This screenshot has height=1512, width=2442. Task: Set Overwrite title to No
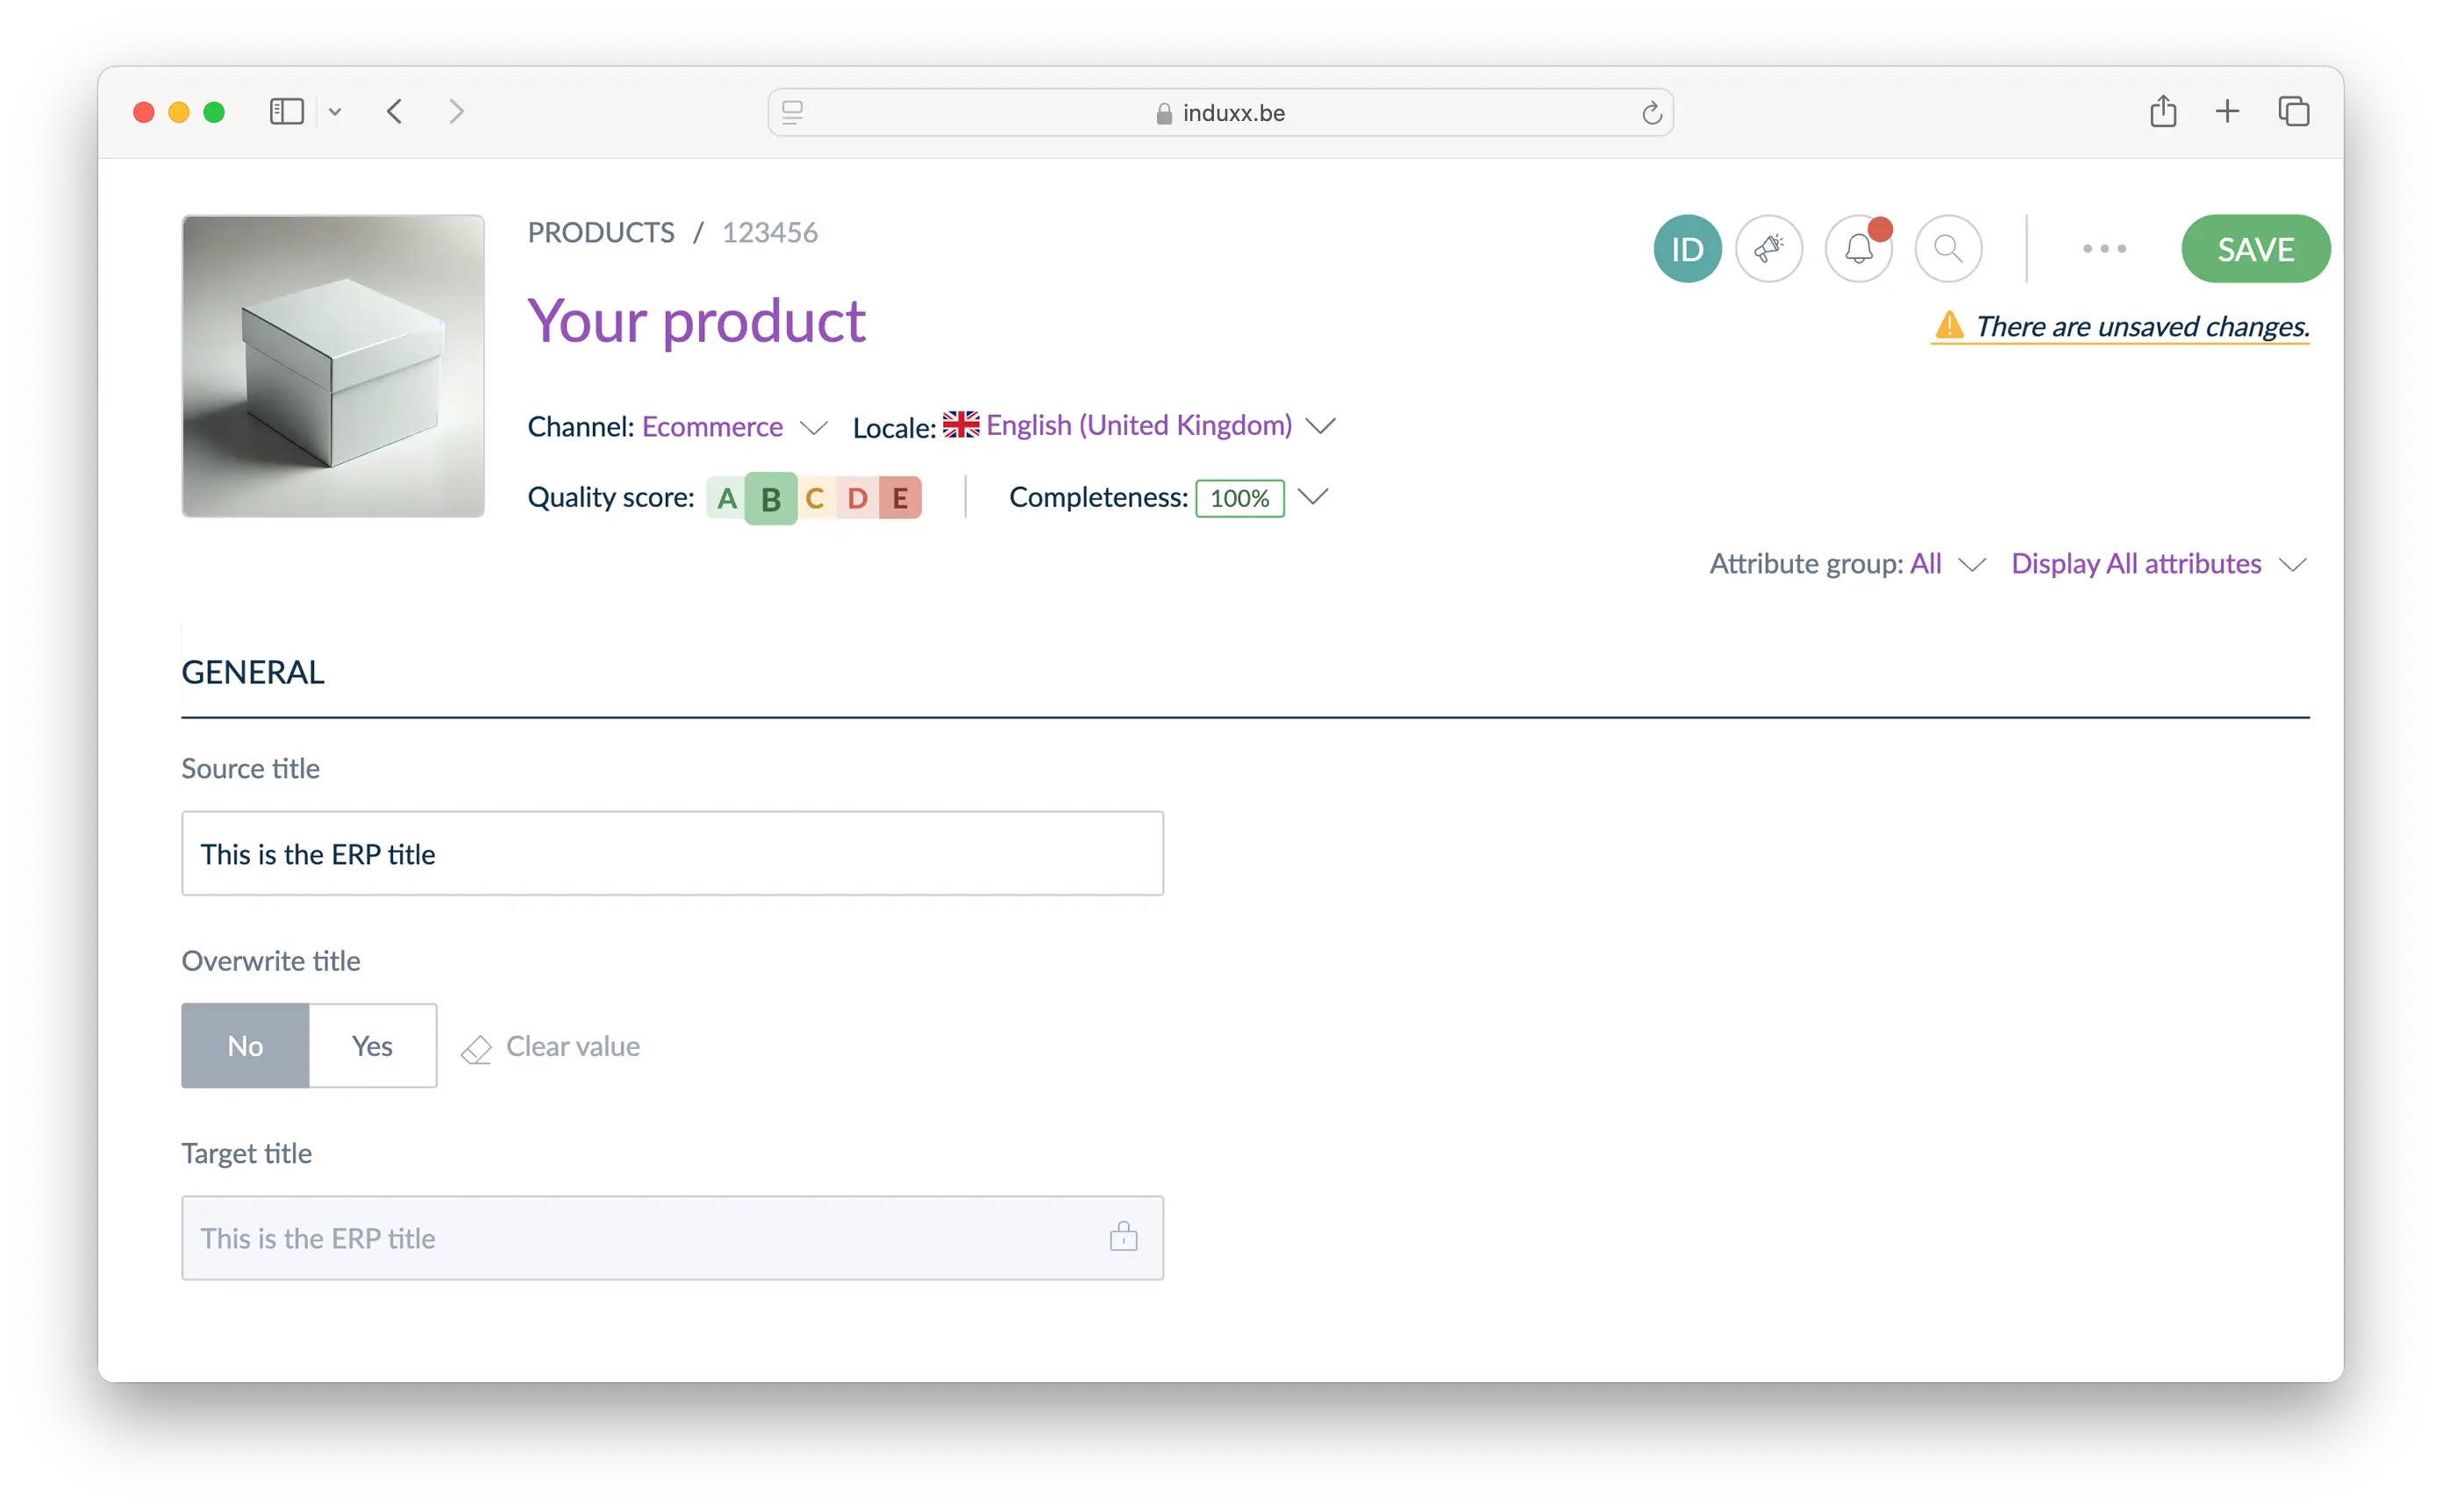pos(245,1046)
